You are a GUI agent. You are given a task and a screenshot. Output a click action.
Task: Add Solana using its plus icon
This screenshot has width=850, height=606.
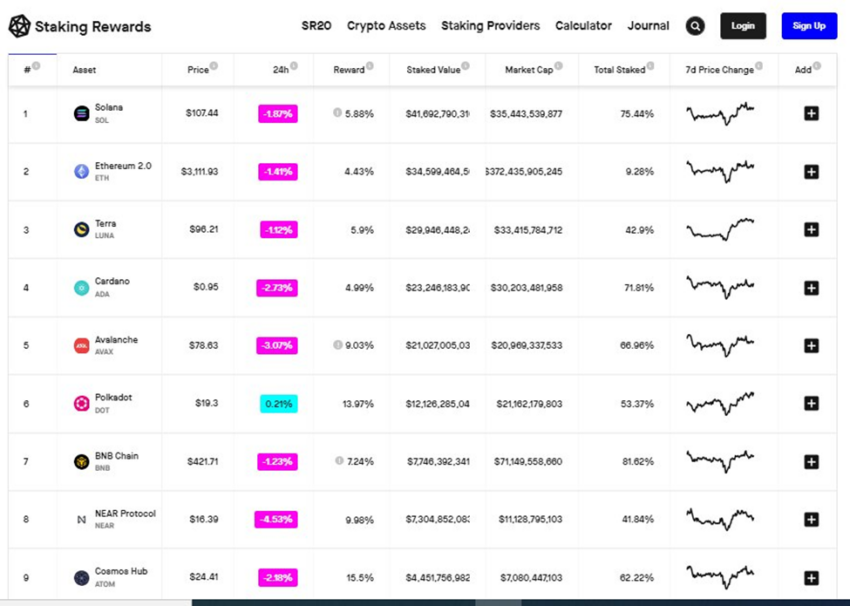click(811, 113)
